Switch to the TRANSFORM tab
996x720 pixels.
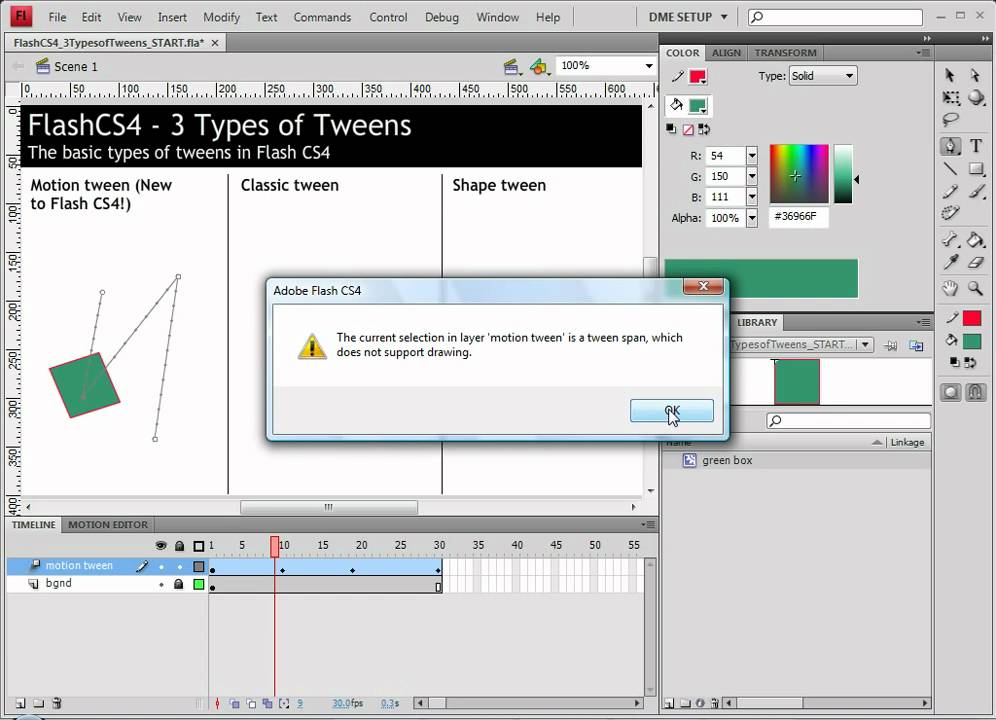[785, 53]
